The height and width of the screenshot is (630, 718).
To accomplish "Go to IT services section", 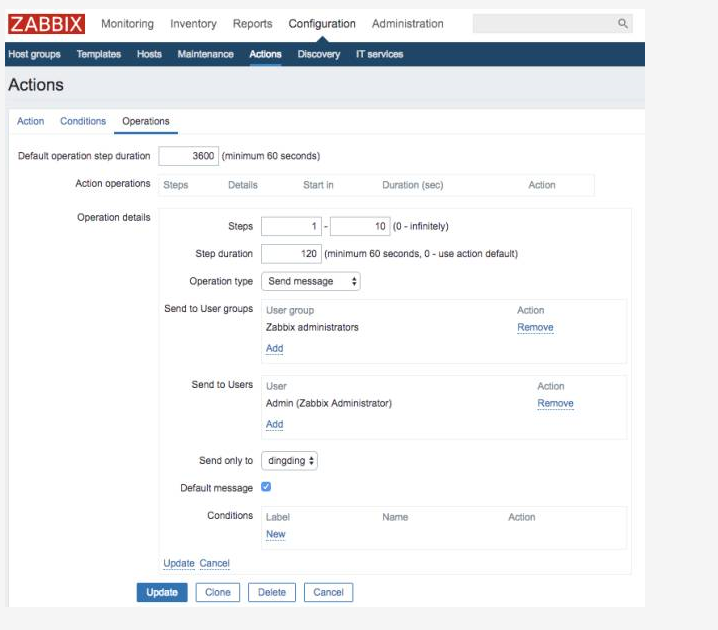I will click(380, 54).
